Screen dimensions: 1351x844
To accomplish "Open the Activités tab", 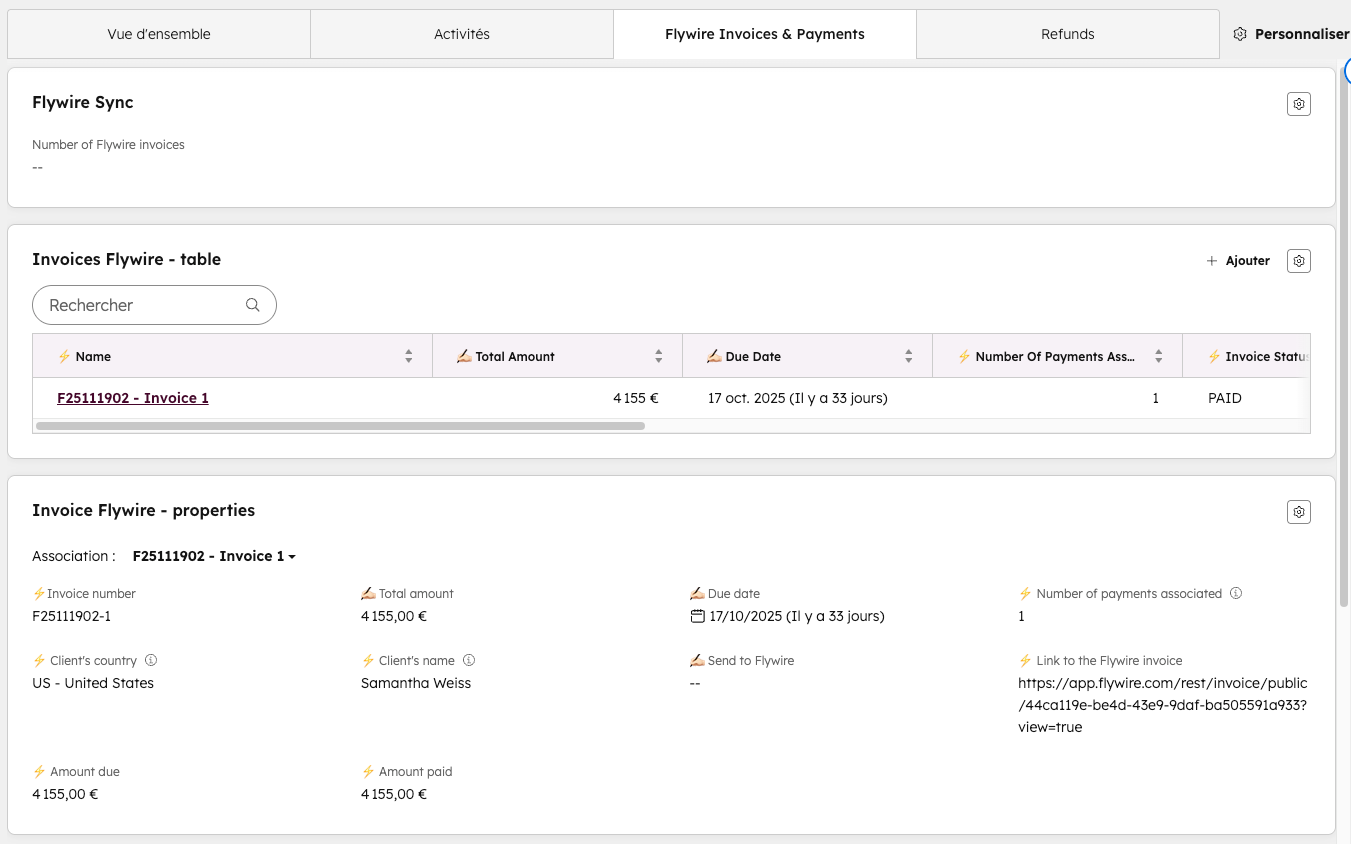I will click(x=462, y=34).
